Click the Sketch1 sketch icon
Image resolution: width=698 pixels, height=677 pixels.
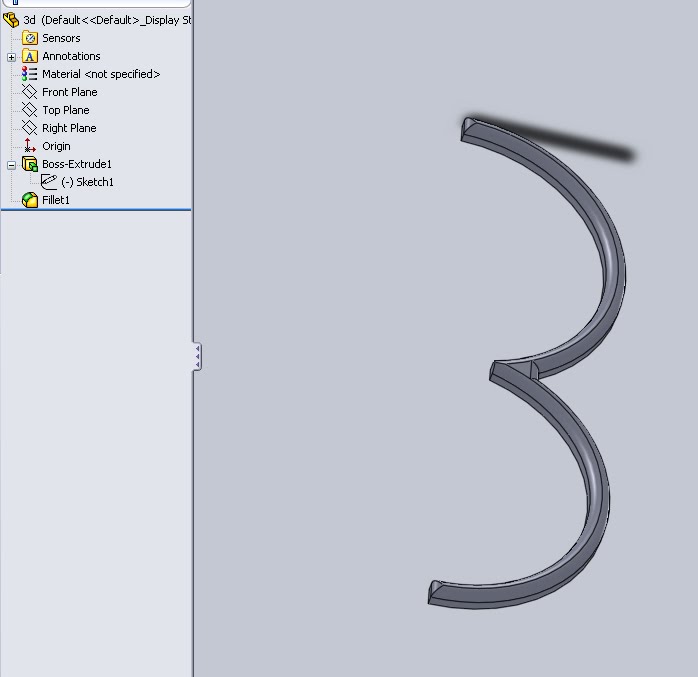click(x=49, y=182)
